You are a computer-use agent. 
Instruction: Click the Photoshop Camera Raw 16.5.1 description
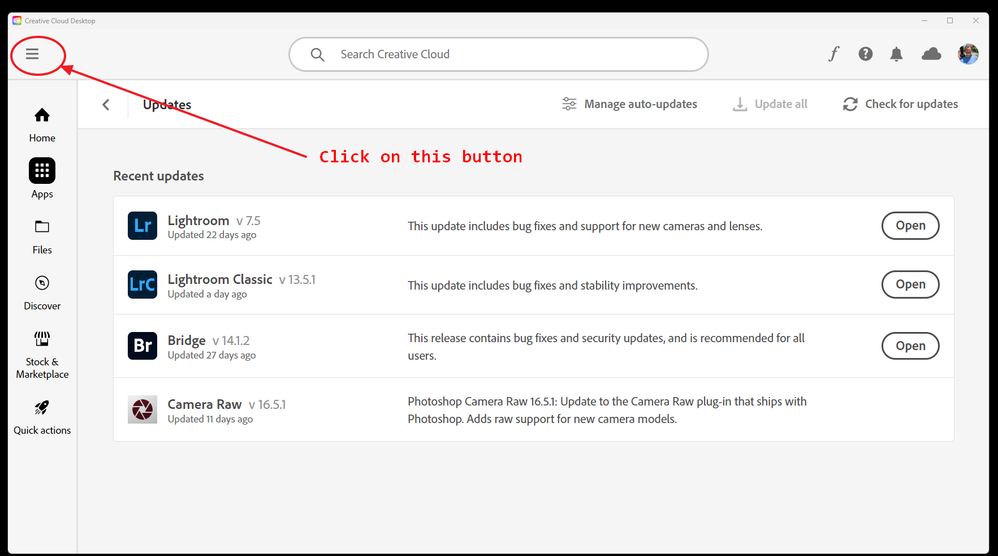click(607, 410)
